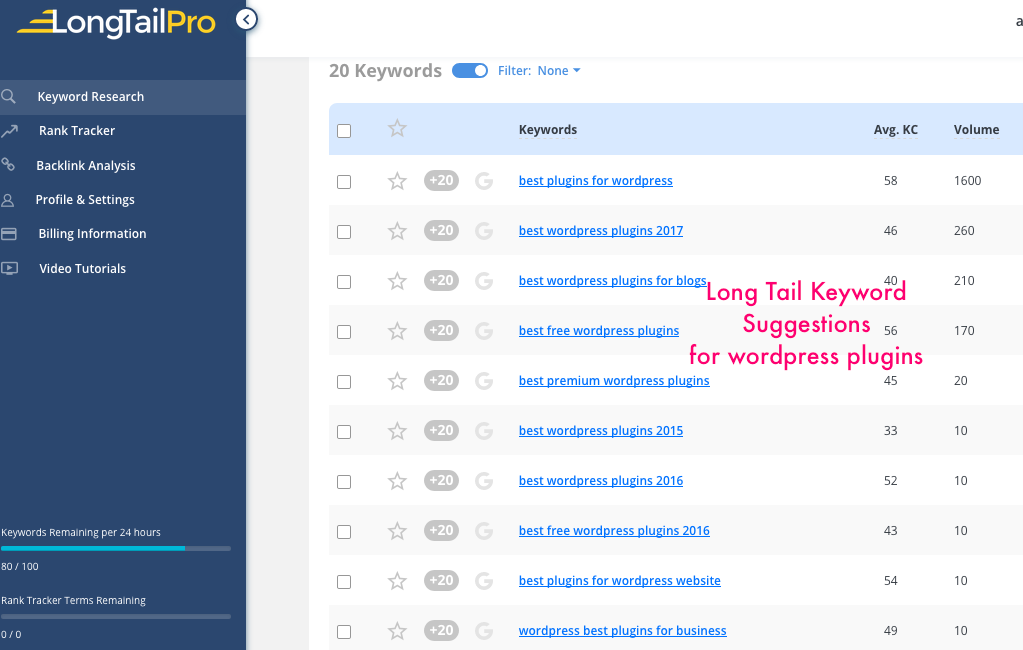Open Google icon for 'best wordpress plugins for blogs'
This screenshot has width=1023, height=650.
(x=484, y=281)
